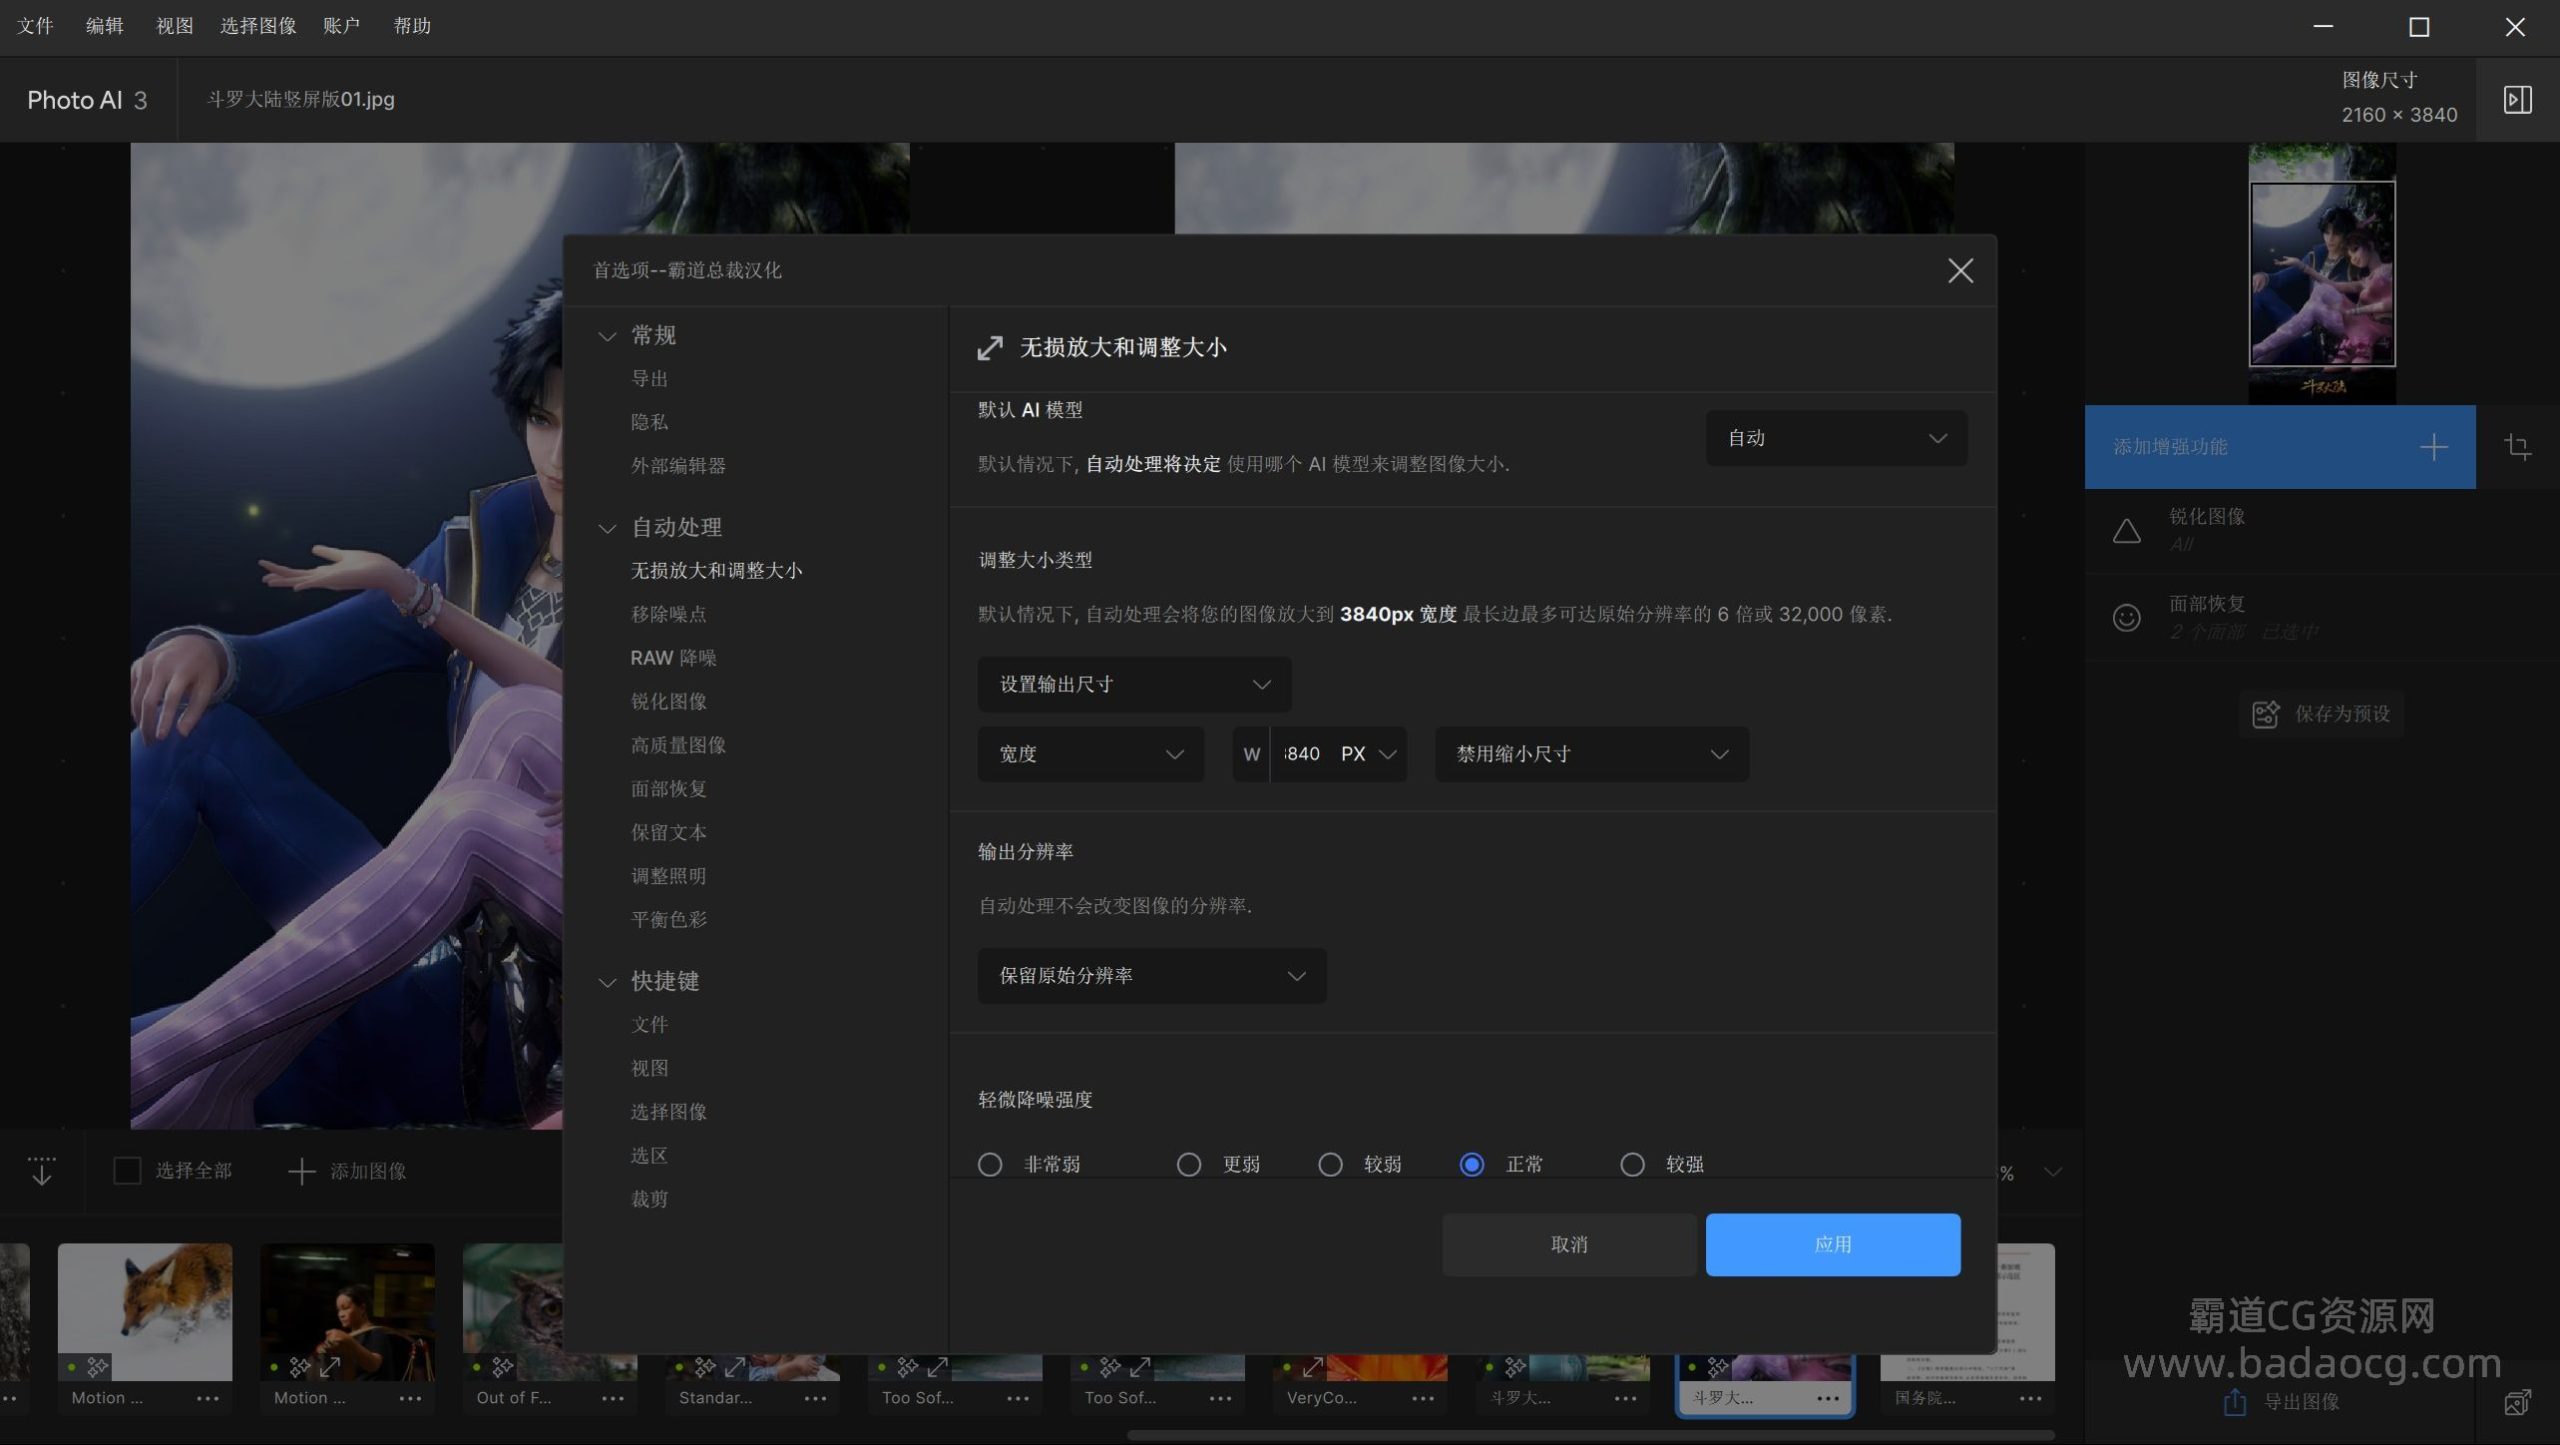This screenshot has height=1445, width=2560.
Task: Open 高质量图像 preferences page
Action: coord(678,745)
